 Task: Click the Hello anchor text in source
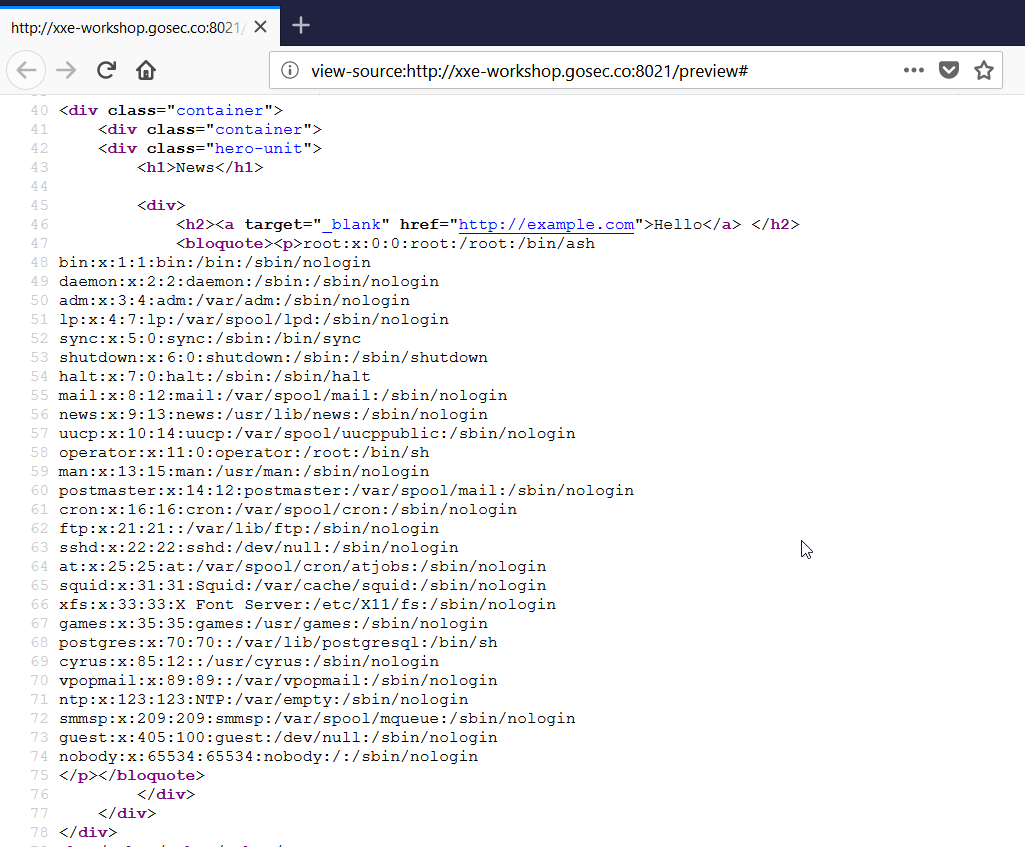pyautogui.click(x=676, y=225)
